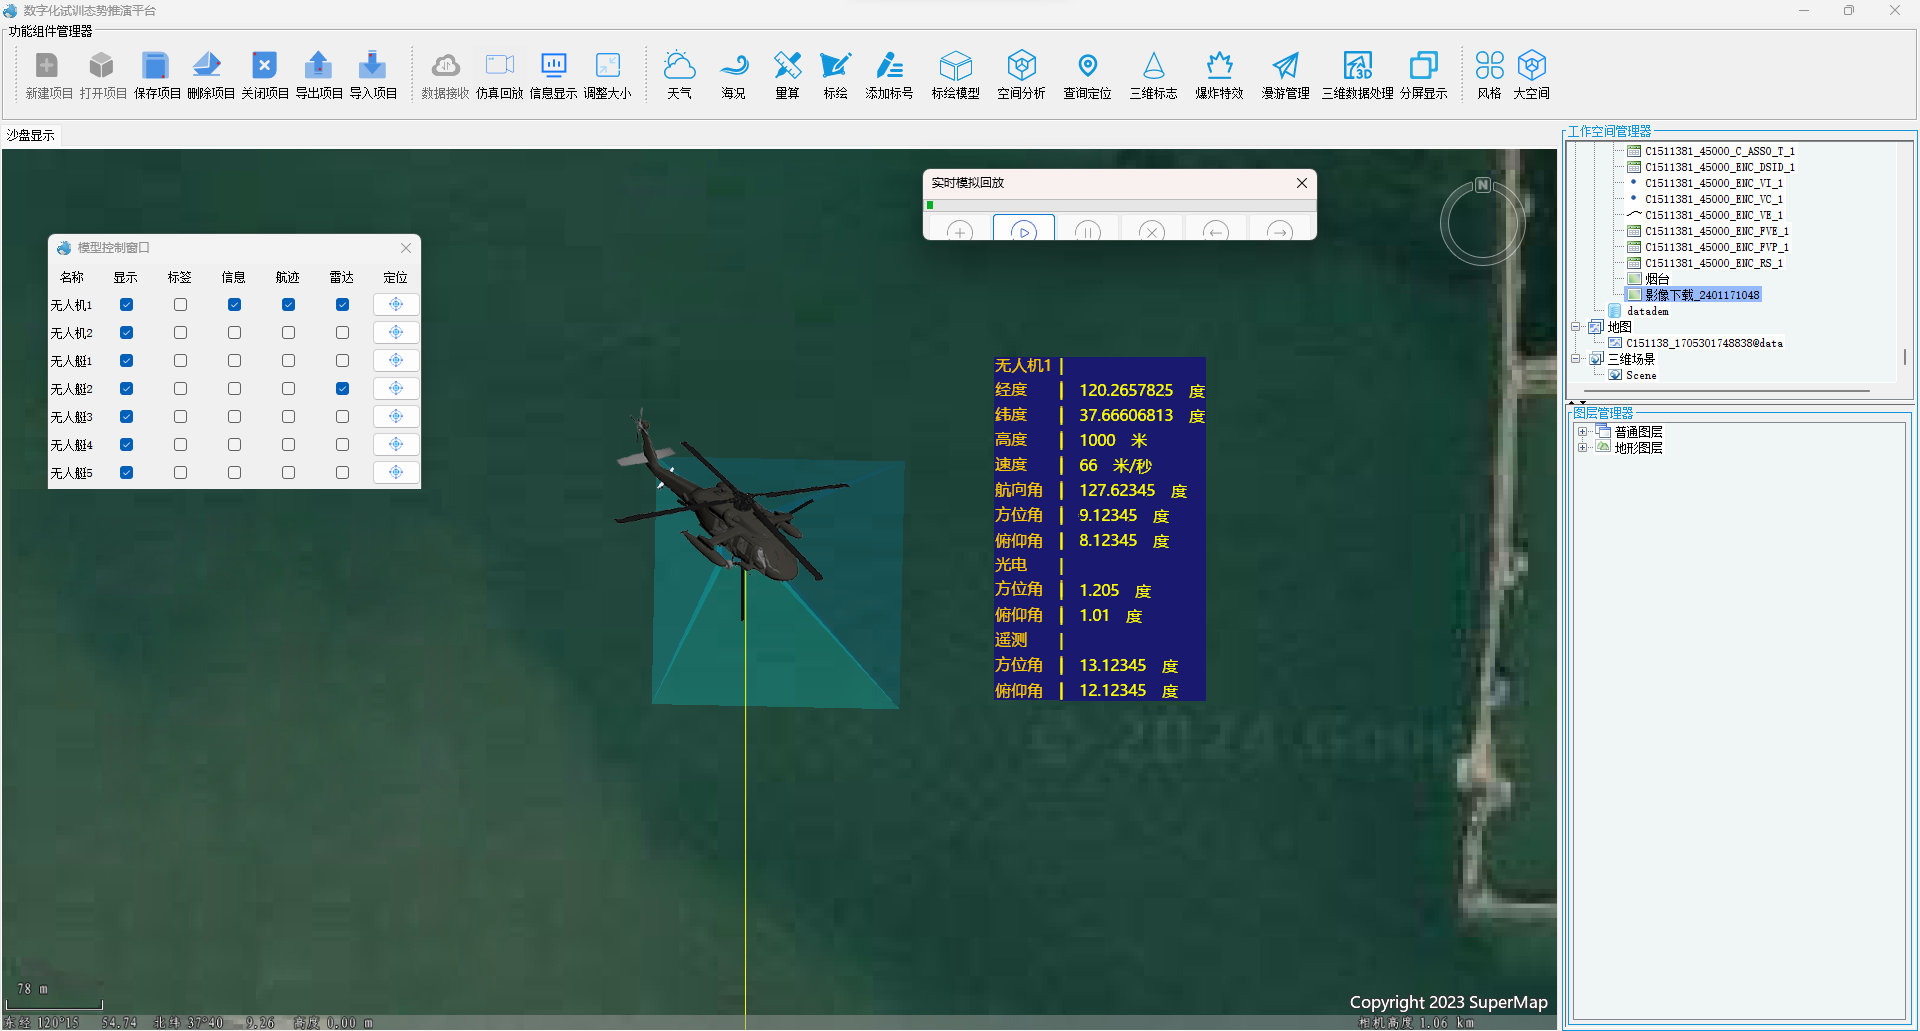Screen dimensions: 1920x1031
Task: Expand the 普通图层 layer node
Action: coord(1582,432)
